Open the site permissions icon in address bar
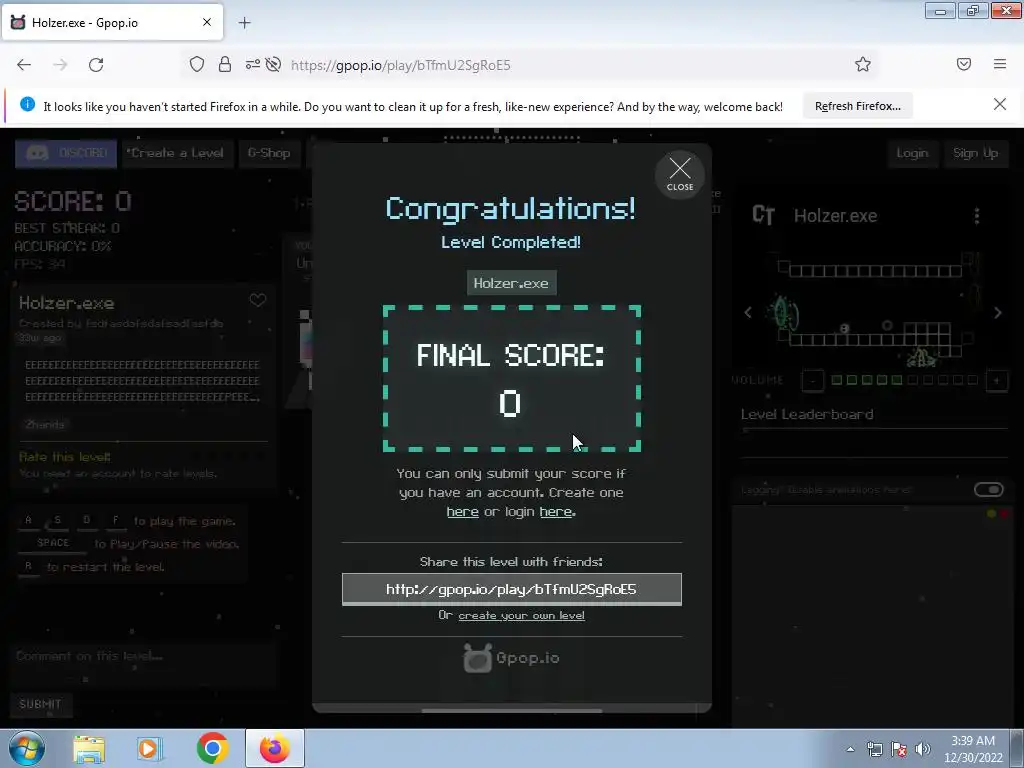Viewport: 1024px width, 768px height. 252,64
